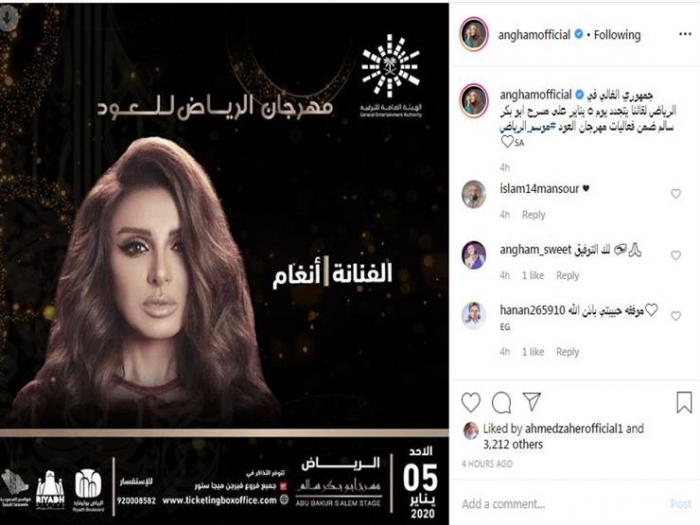Viewport: 700px width, 525px height.
Task: Click the blue verified badge in header
Action: tap(579, 34)
